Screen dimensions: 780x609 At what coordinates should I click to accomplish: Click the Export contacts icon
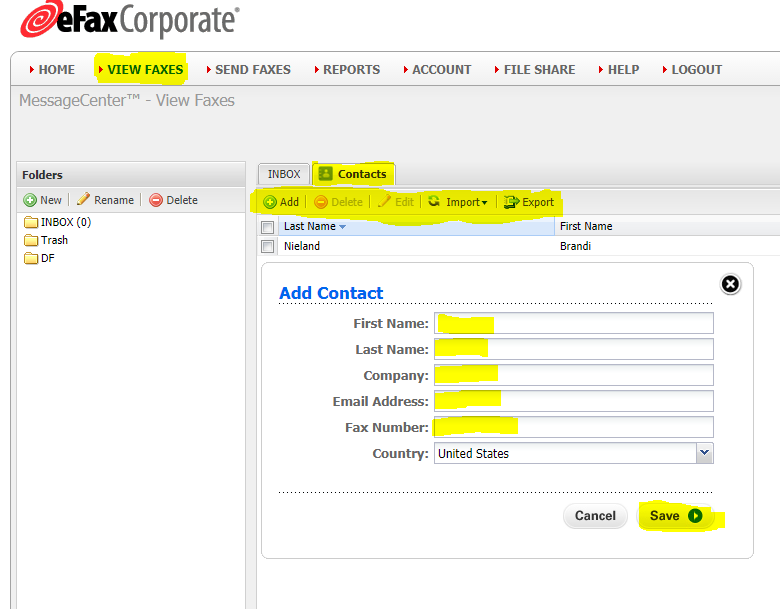(512, 202)
